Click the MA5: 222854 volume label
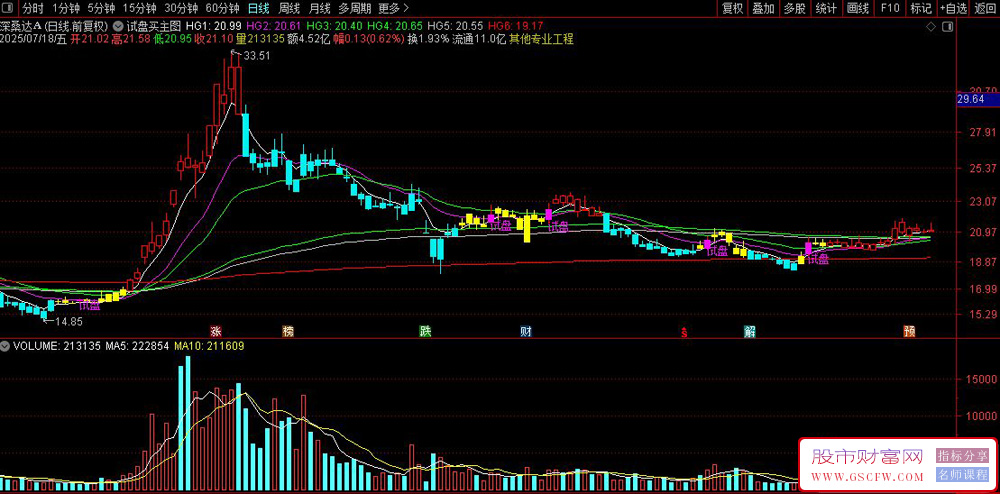This screenshot has height=494, width=1000. [136, 346]
